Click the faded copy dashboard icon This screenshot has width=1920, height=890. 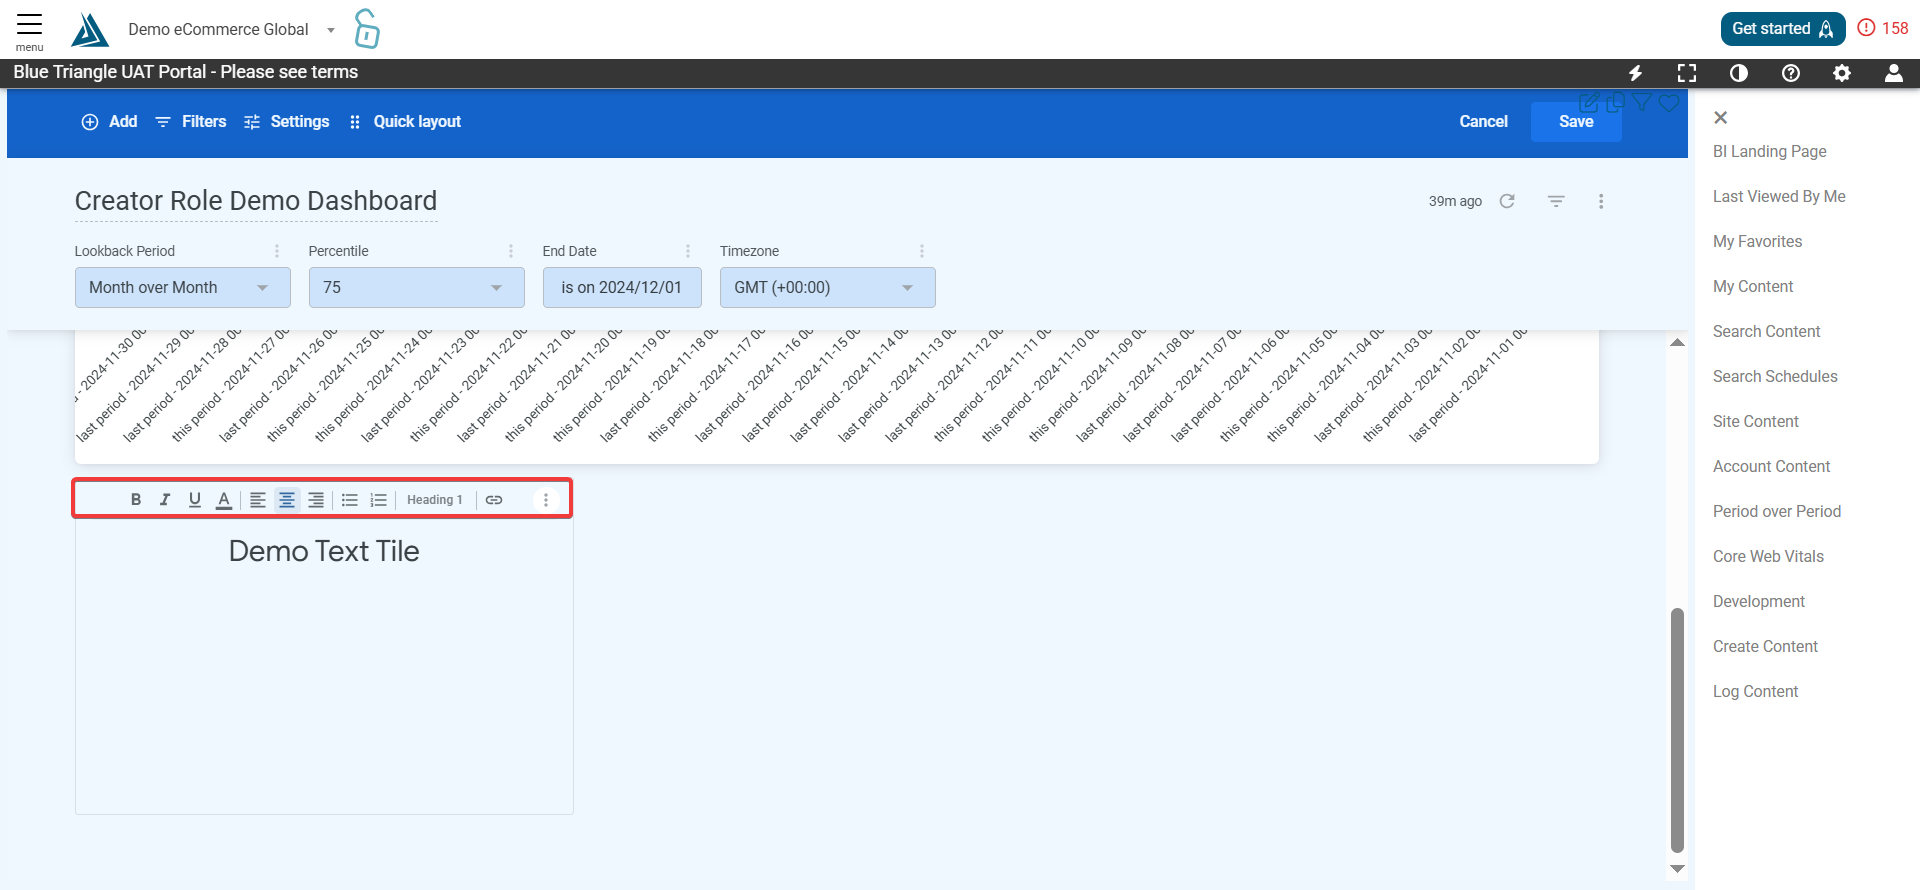click(x=1615, y=102)
